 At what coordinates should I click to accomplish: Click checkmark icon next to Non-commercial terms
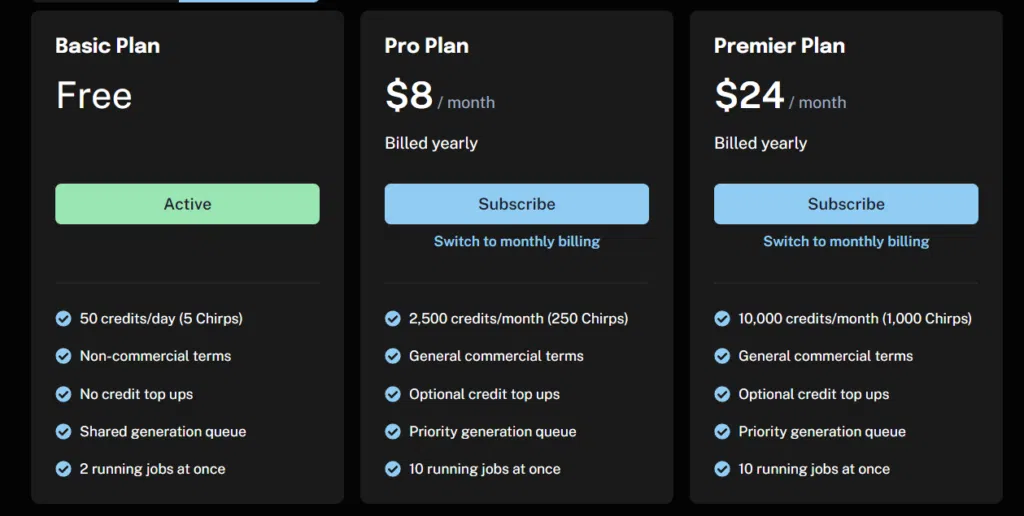(x=63, y=356)
